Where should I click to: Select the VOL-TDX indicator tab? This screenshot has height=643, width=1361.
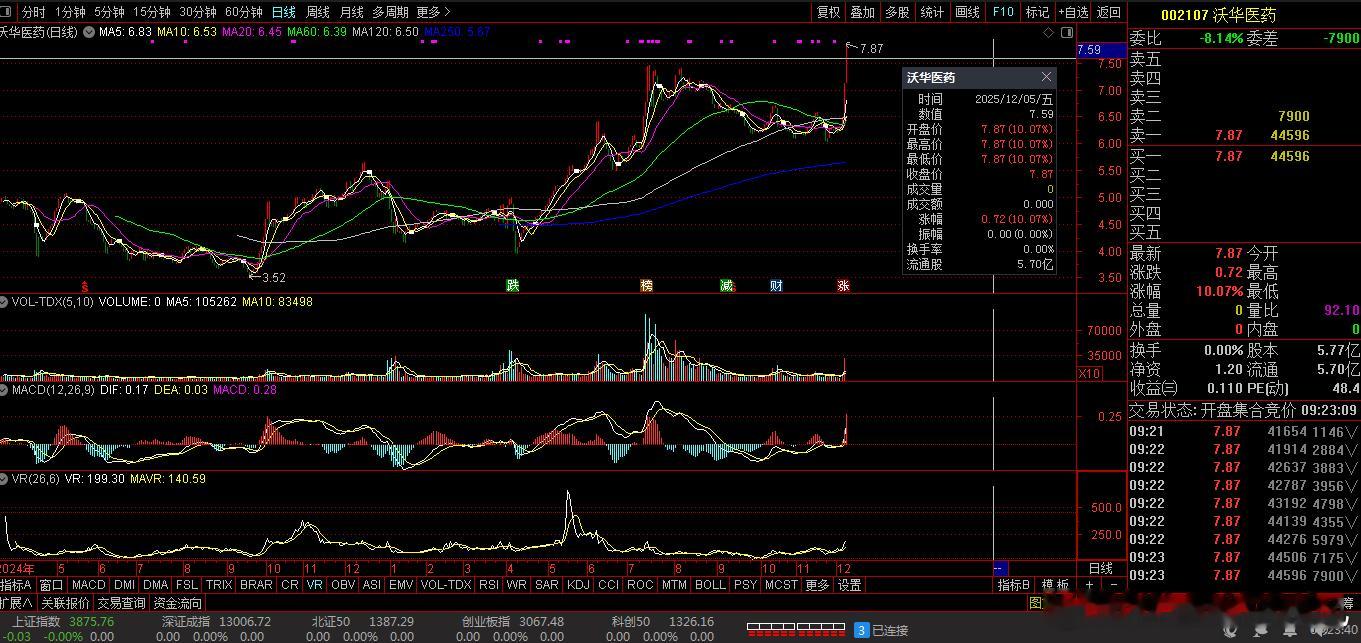pos(446,585)
